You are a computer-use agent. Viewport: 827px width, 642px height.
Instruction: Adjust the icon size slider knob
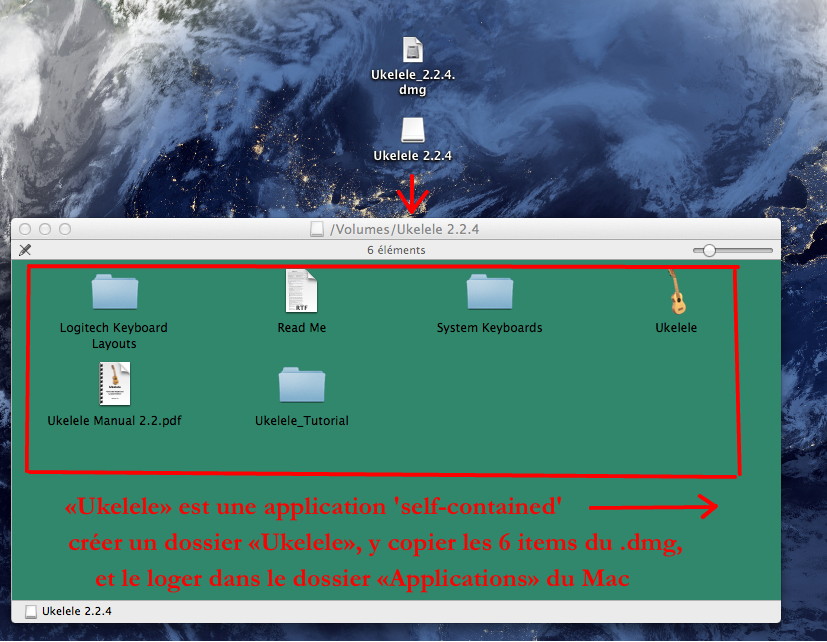point(709,251)
